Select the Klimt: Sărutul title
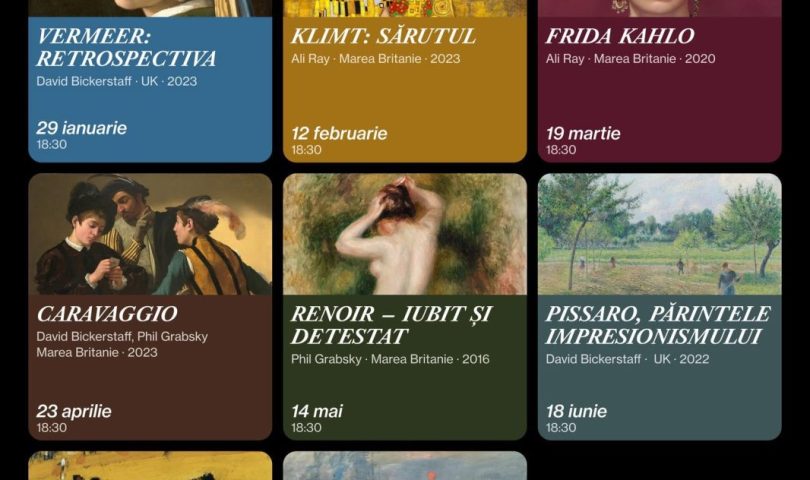 pos(383,36)
